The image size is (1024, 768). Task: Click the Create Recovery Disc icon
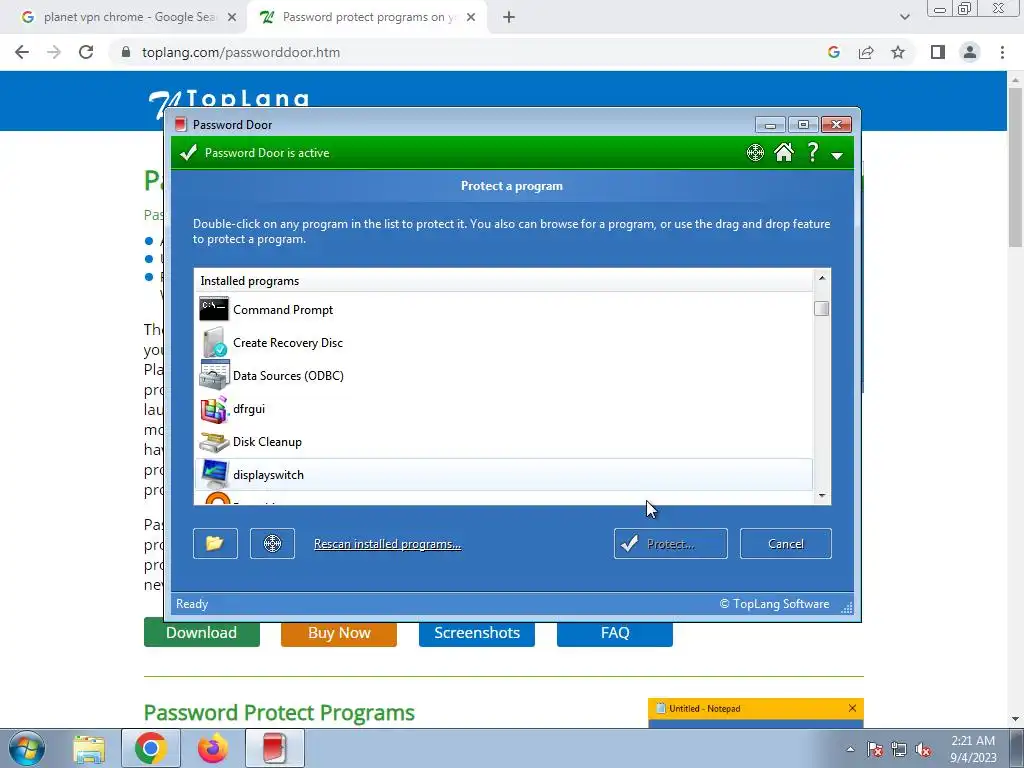point(214,342)
